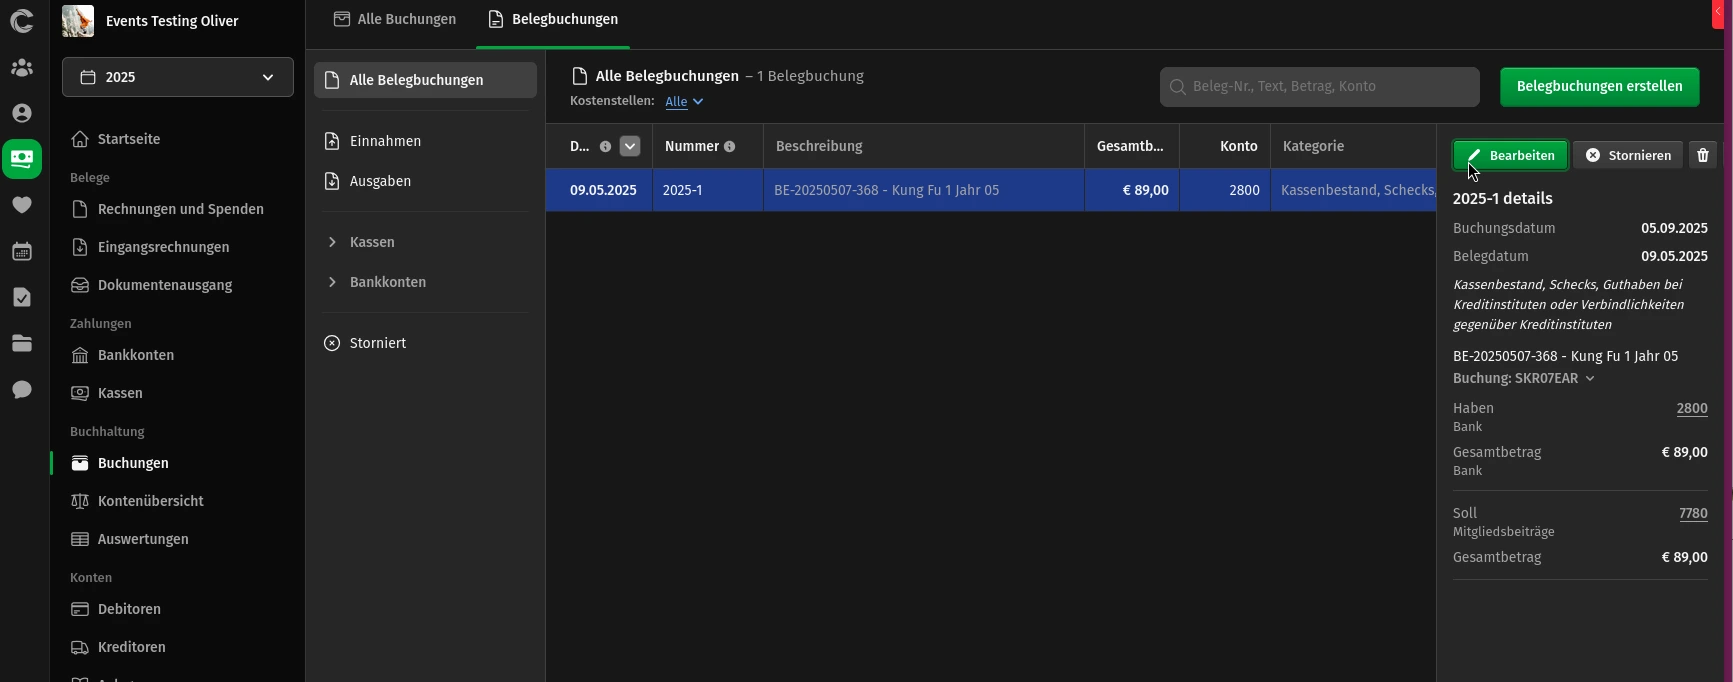1733x682 pixels.
Task: Toggle the date column sort arrow
Action: (x=629, y=146)
